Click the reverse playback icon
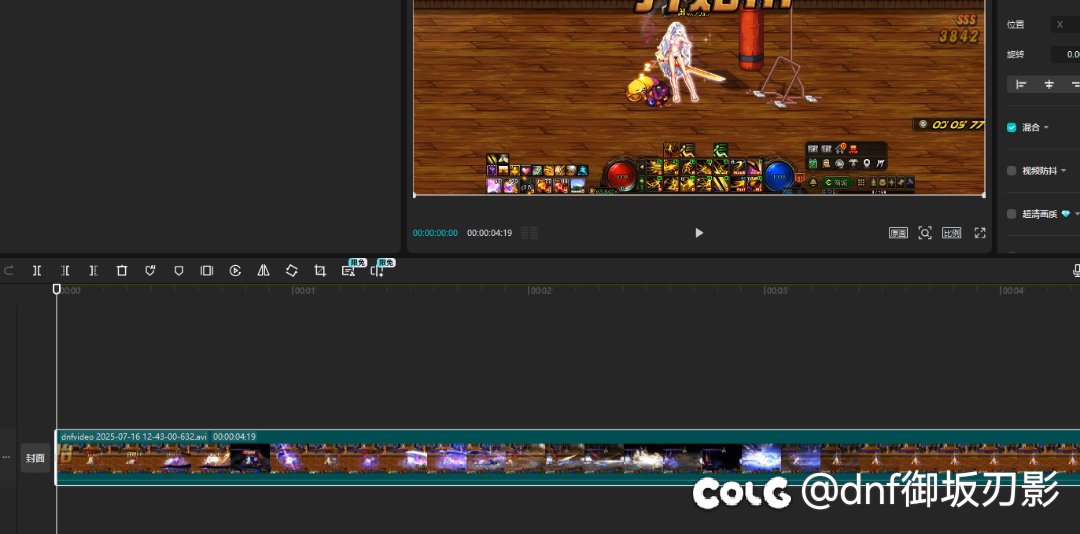Viewport: 1080px width, 534px height. coord(235,271)
